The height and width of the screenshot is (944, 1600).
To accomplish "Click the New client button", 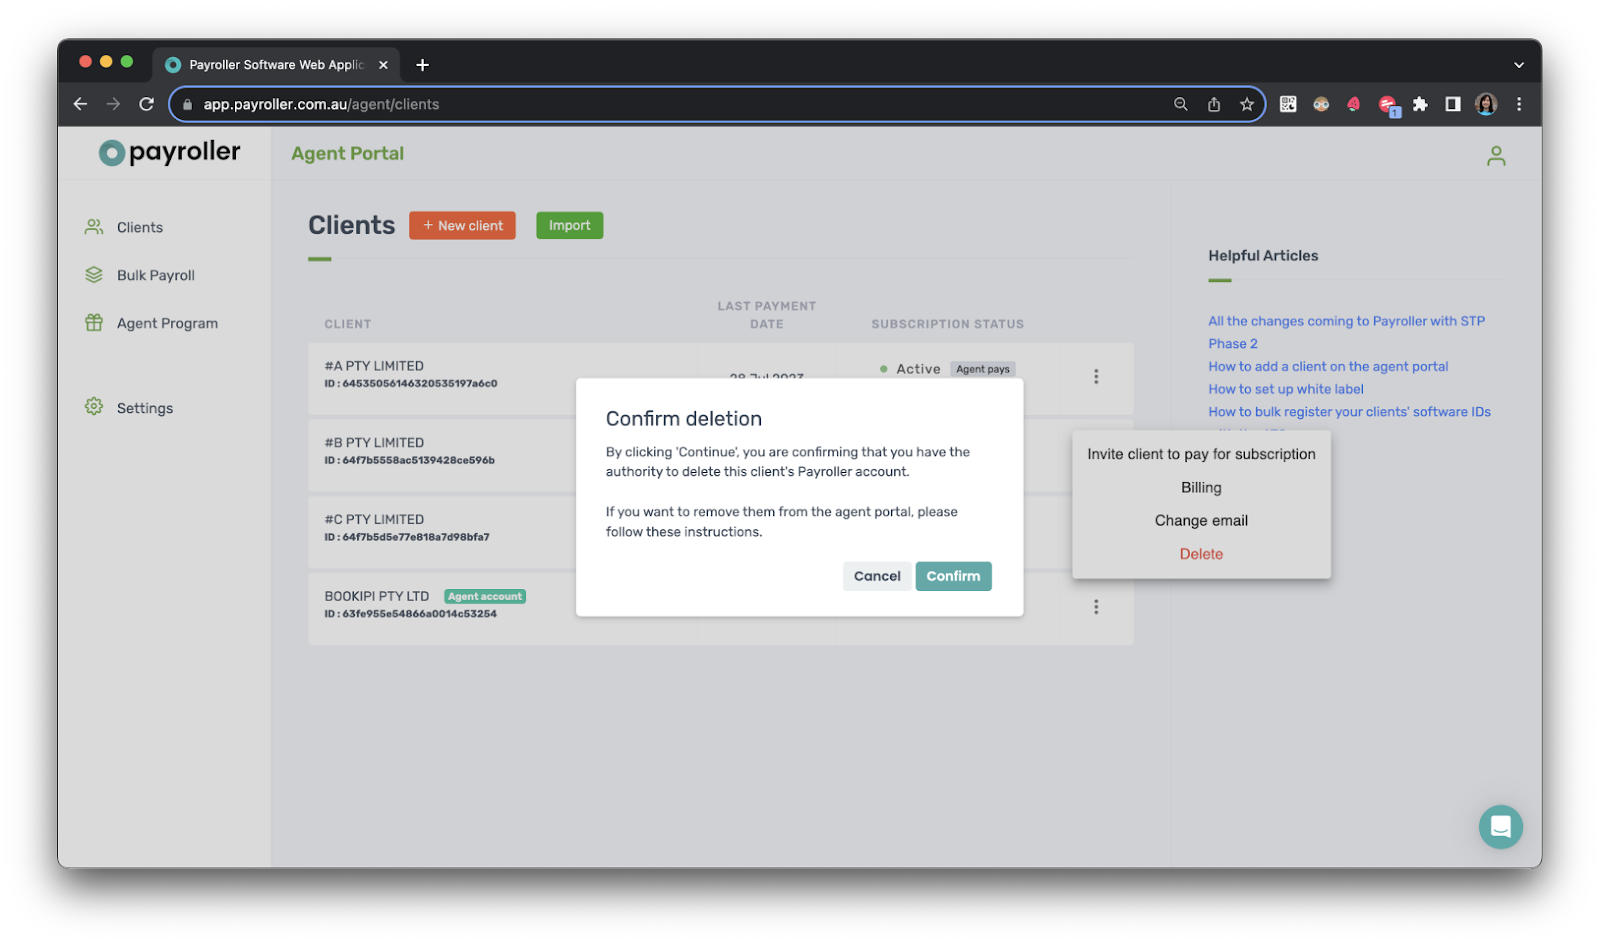I will [x=462, y=225].
